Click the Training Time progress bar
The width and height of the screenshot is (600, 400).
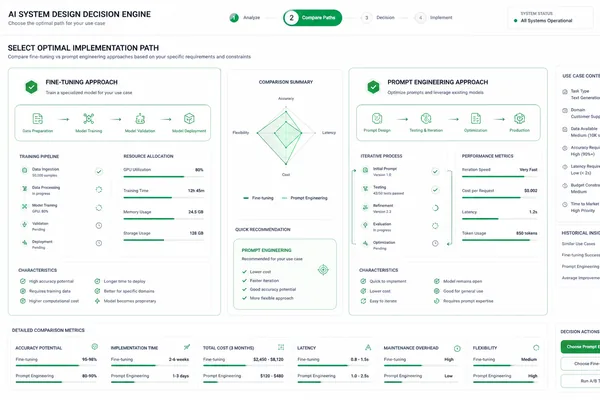click(x=163, y=198)
